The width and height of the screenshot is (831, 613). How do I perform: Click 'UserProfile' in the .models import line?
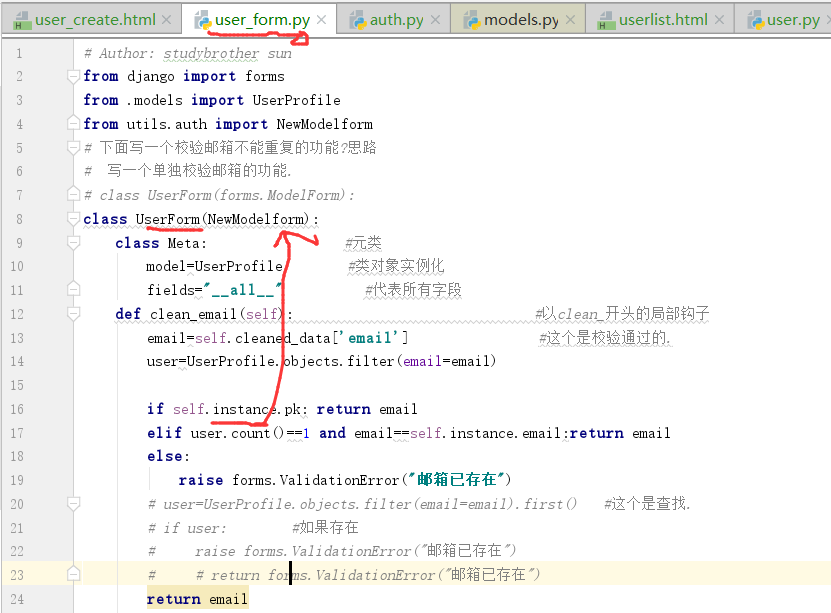click(x=296, y=100)
